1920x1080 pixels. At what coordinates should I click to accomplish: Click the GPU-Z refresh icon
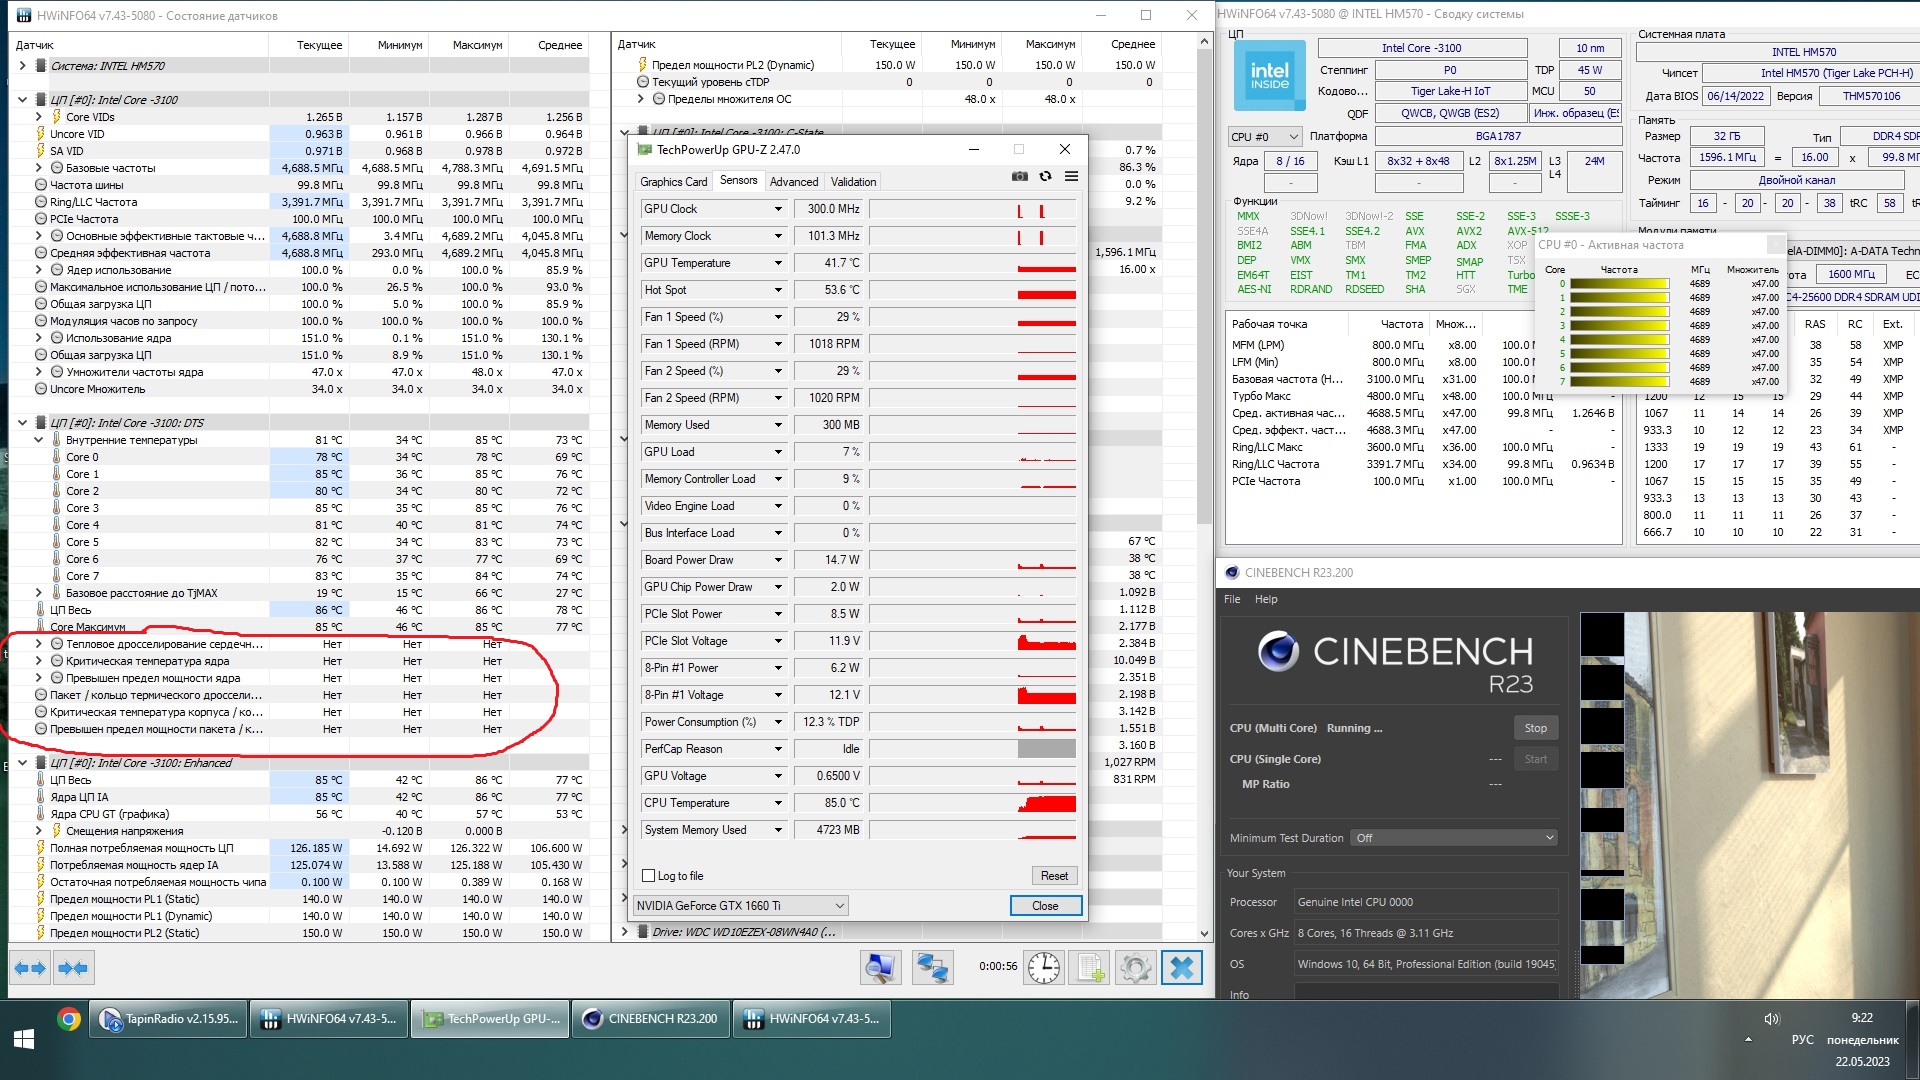1045,176
